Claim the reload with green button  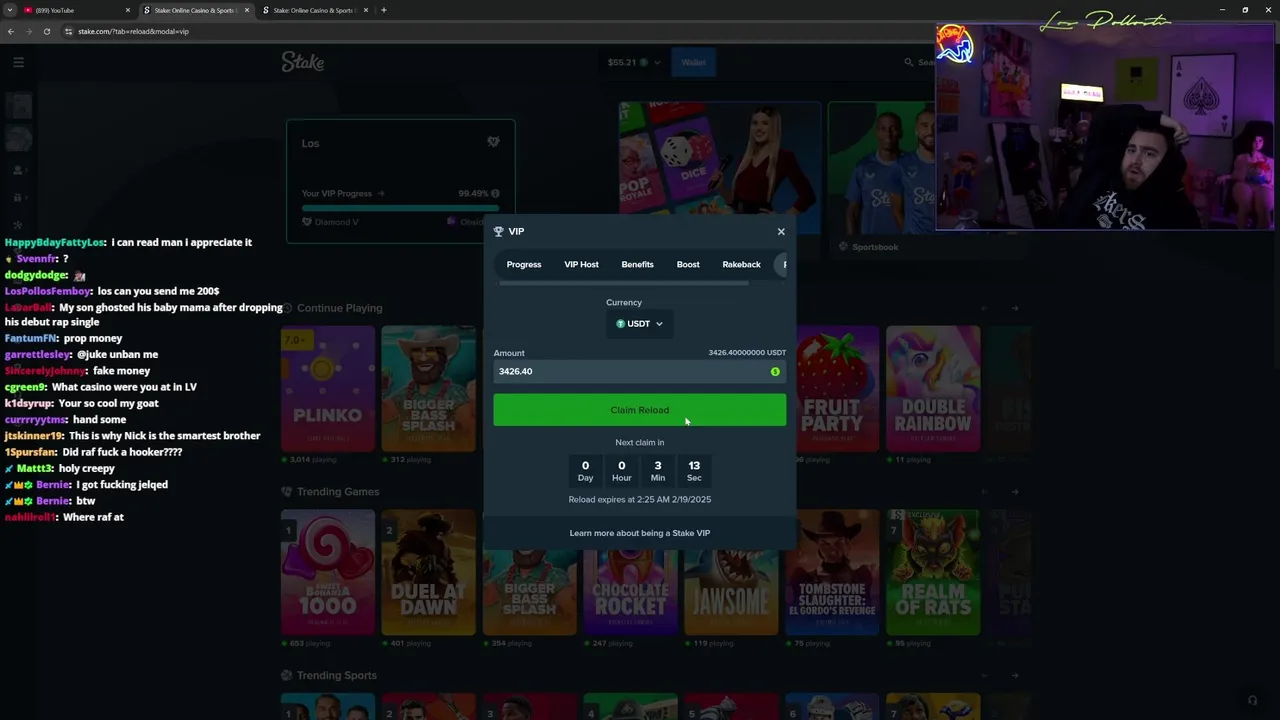[x=639, y=410]
